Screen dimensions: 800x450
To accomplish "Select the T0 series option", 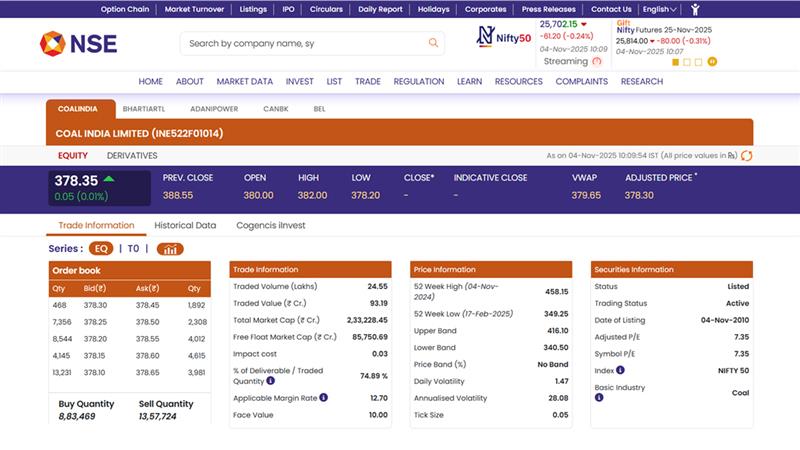I will coord(133,249).
